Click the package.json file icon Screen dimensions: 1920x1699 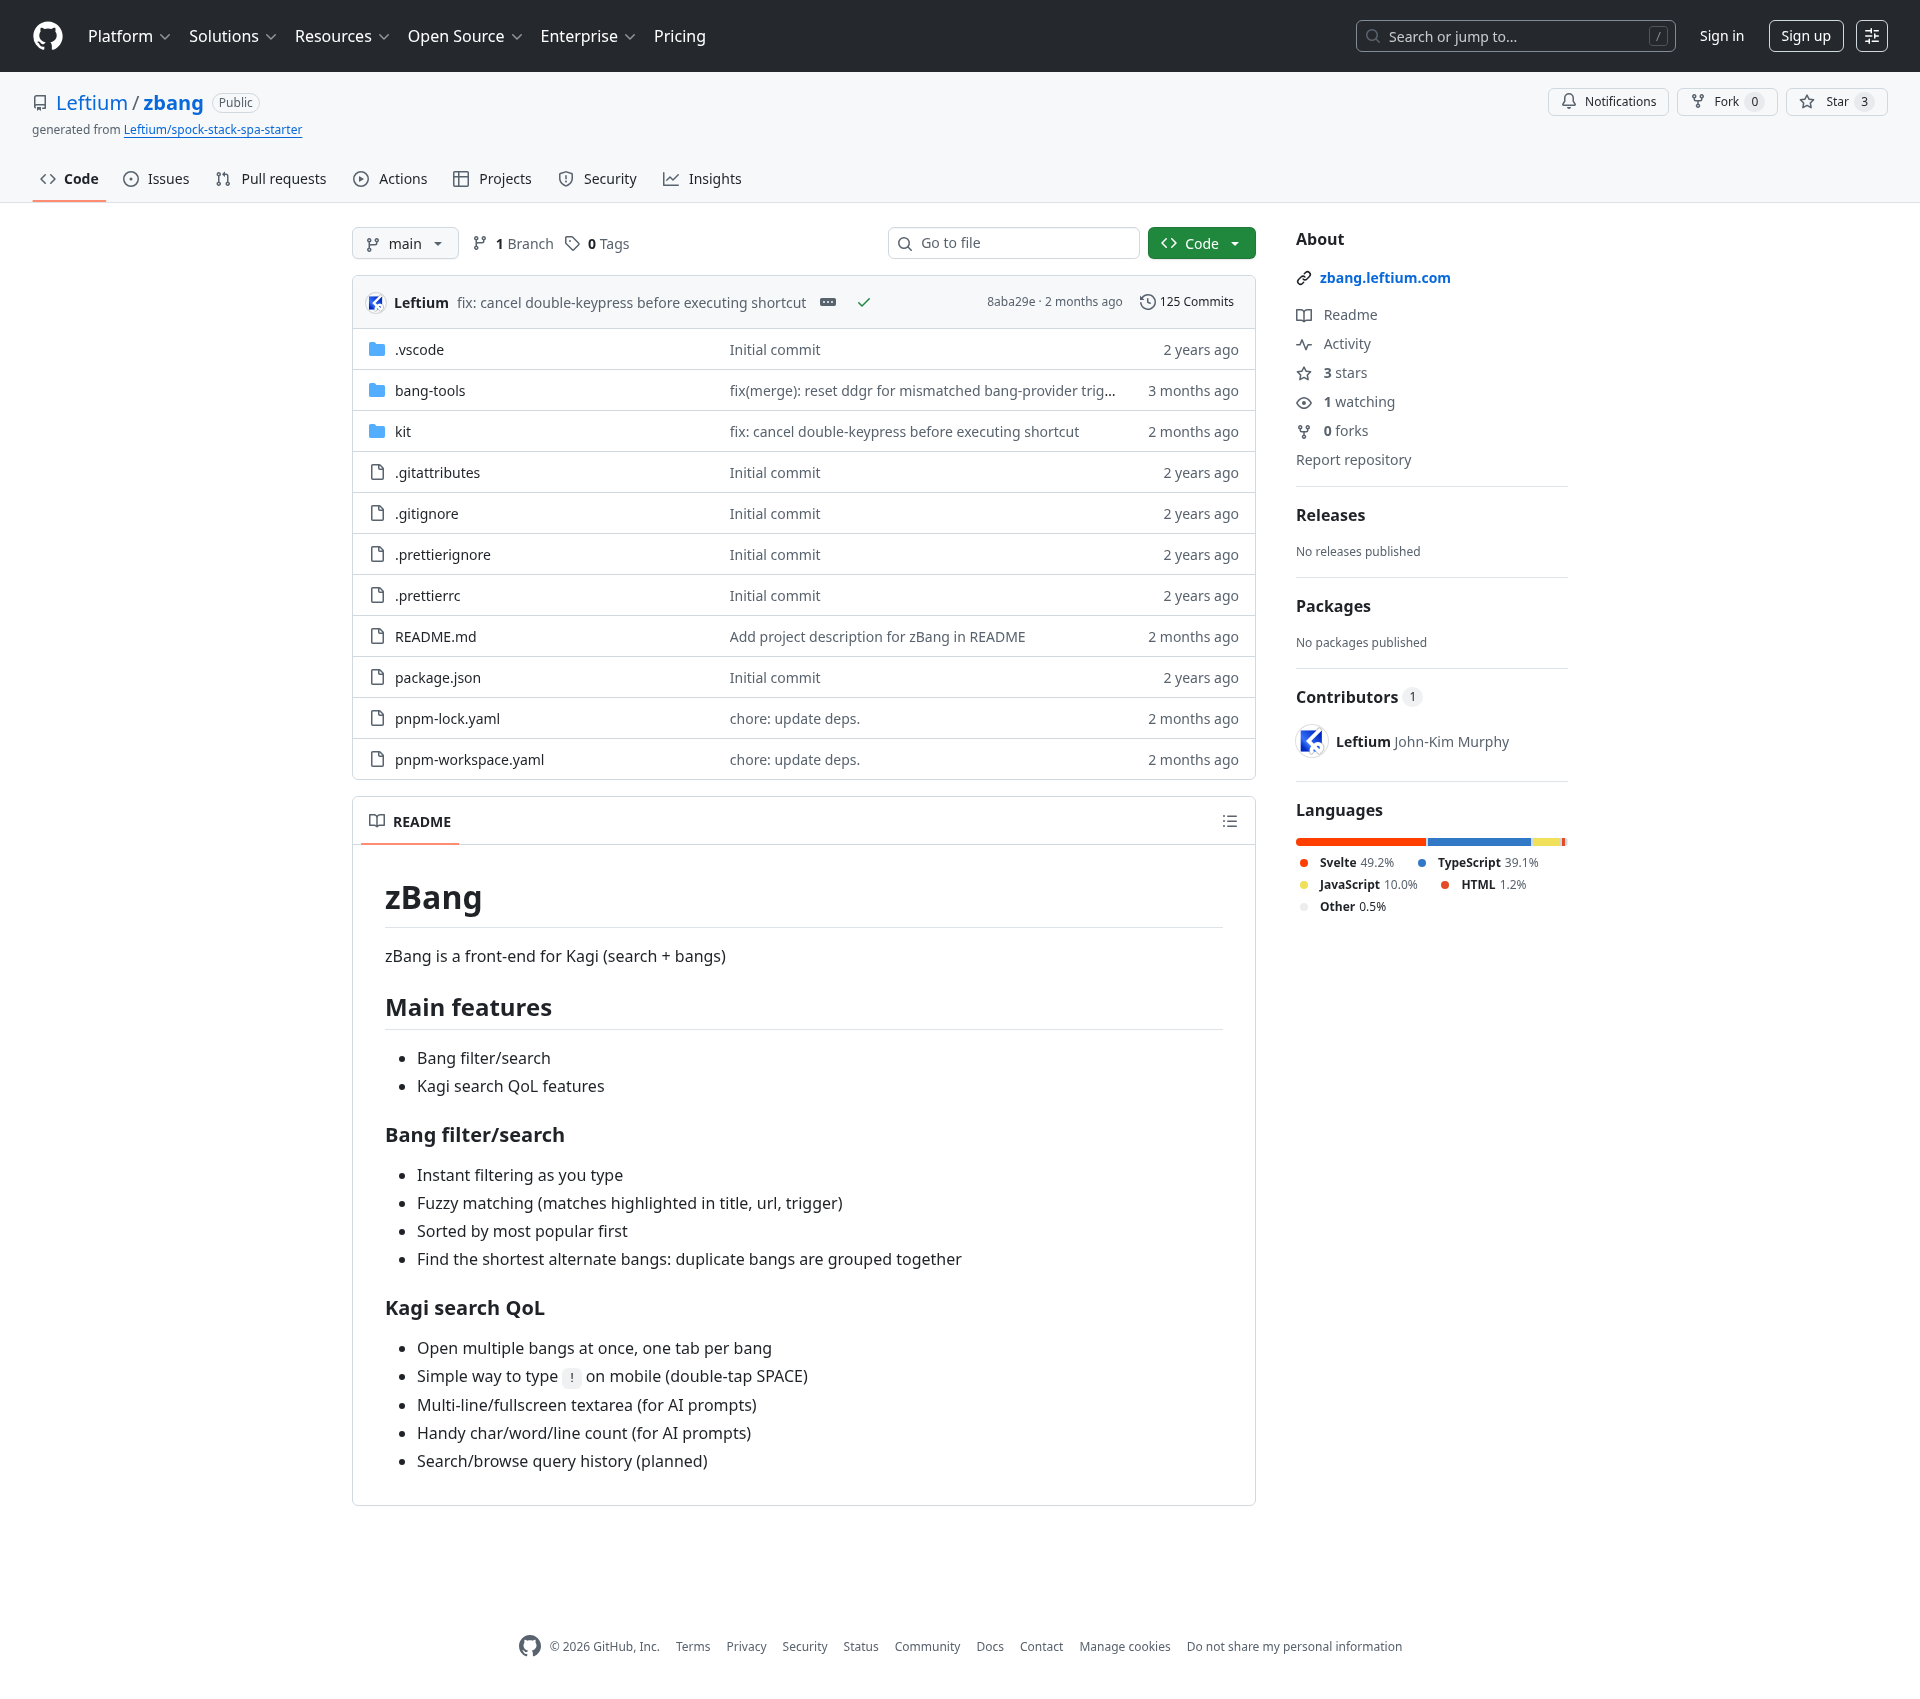(377, 677)
